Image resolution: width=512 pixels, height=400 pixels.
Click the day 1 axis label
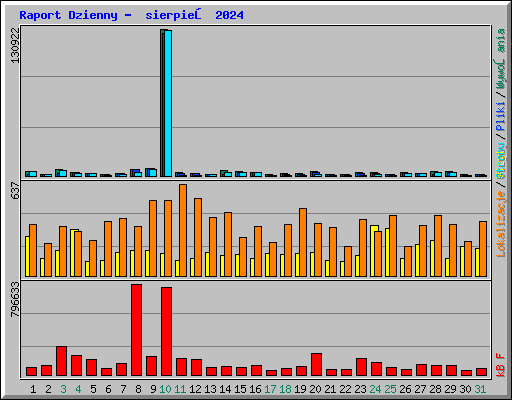point(33,389)
